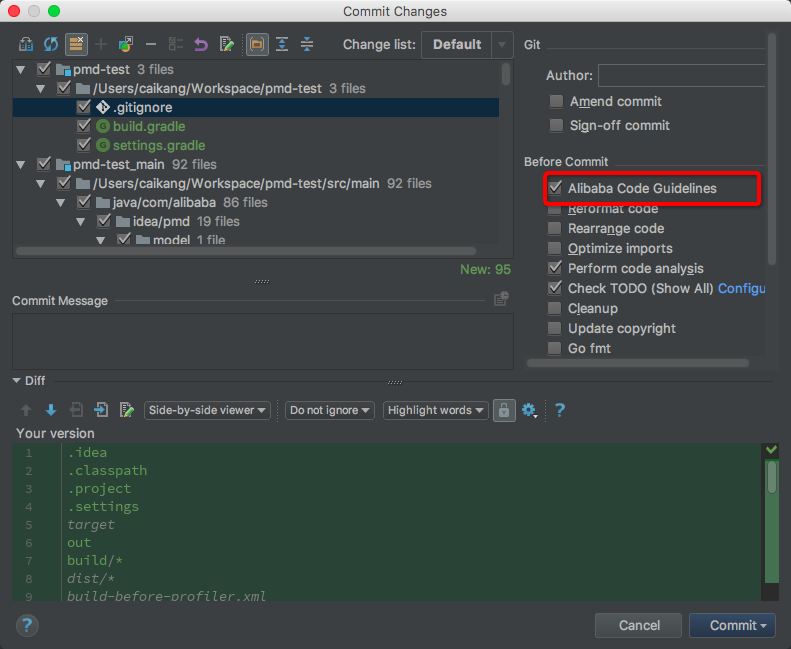Click the Expand All toolbar icon
The height and width of the screenshot is (649, 791).
point(282,44)
